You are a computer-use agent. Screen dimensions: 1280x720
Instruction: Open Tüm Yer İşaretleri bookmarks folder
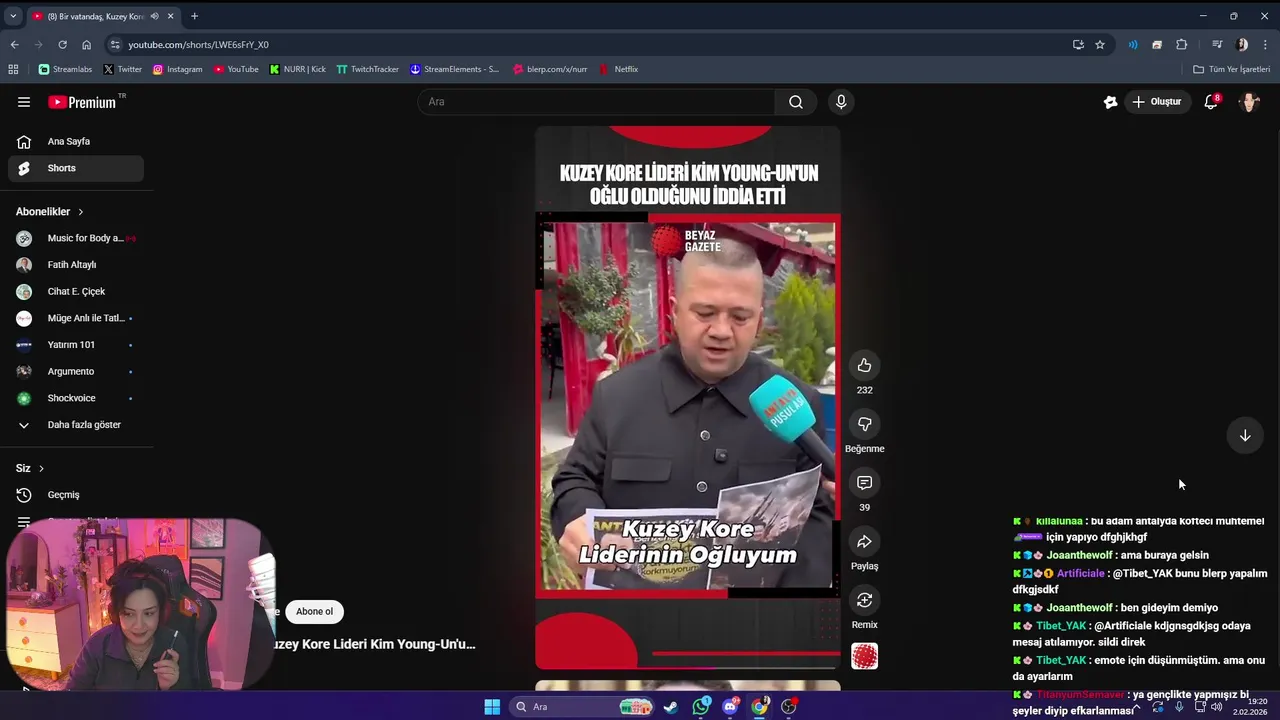pos(1231,69)
